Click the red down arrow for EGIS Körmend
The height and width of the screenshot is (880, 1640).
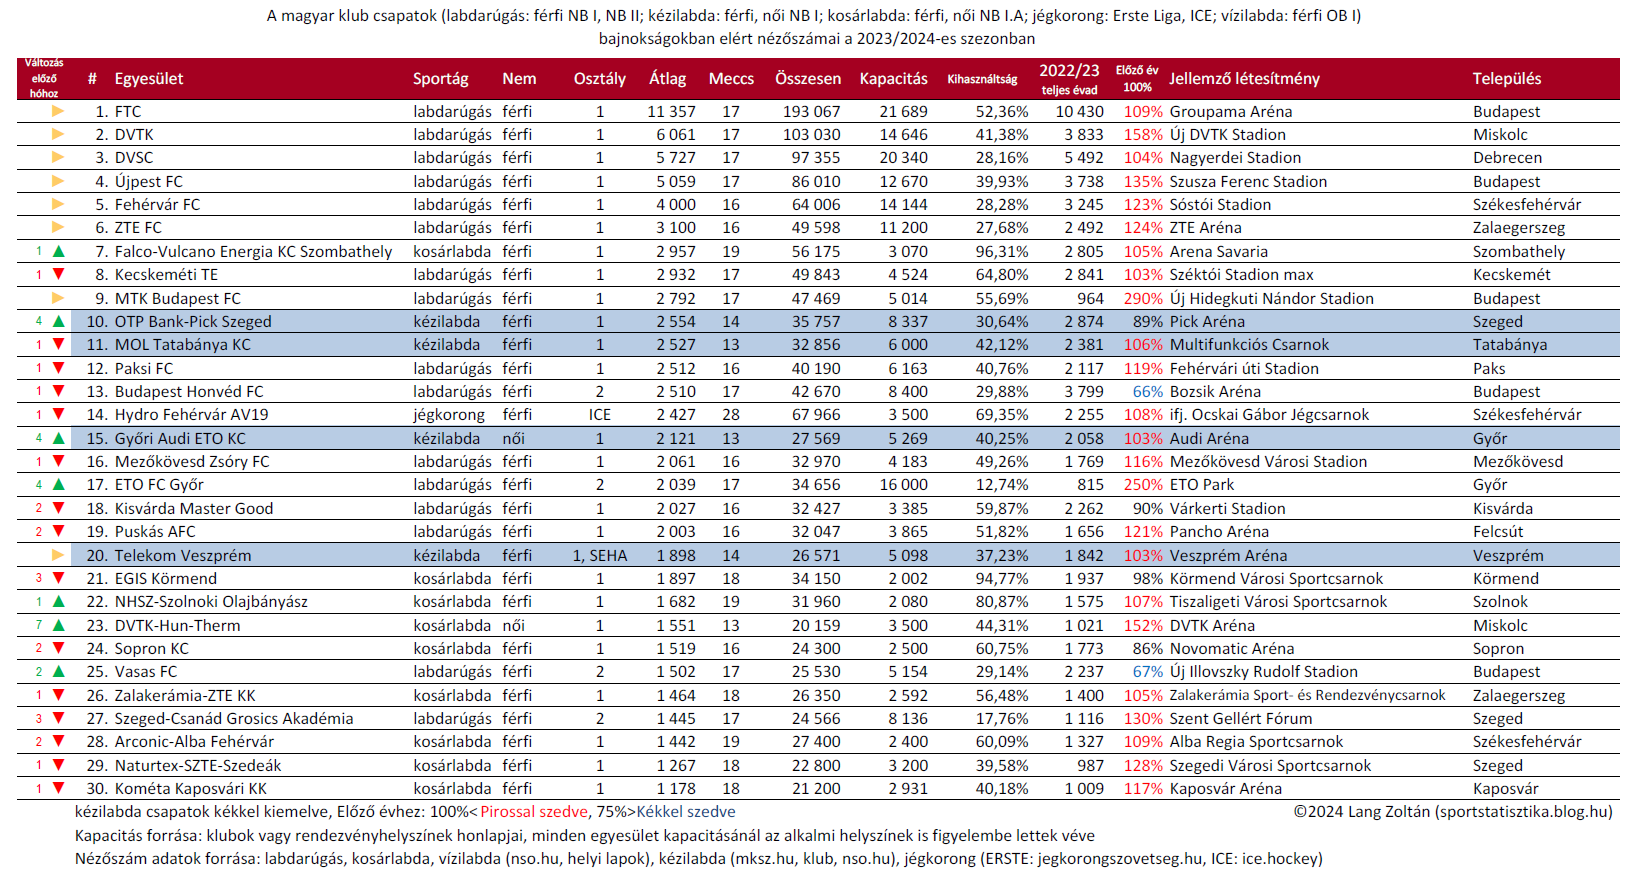coord(58,578)
